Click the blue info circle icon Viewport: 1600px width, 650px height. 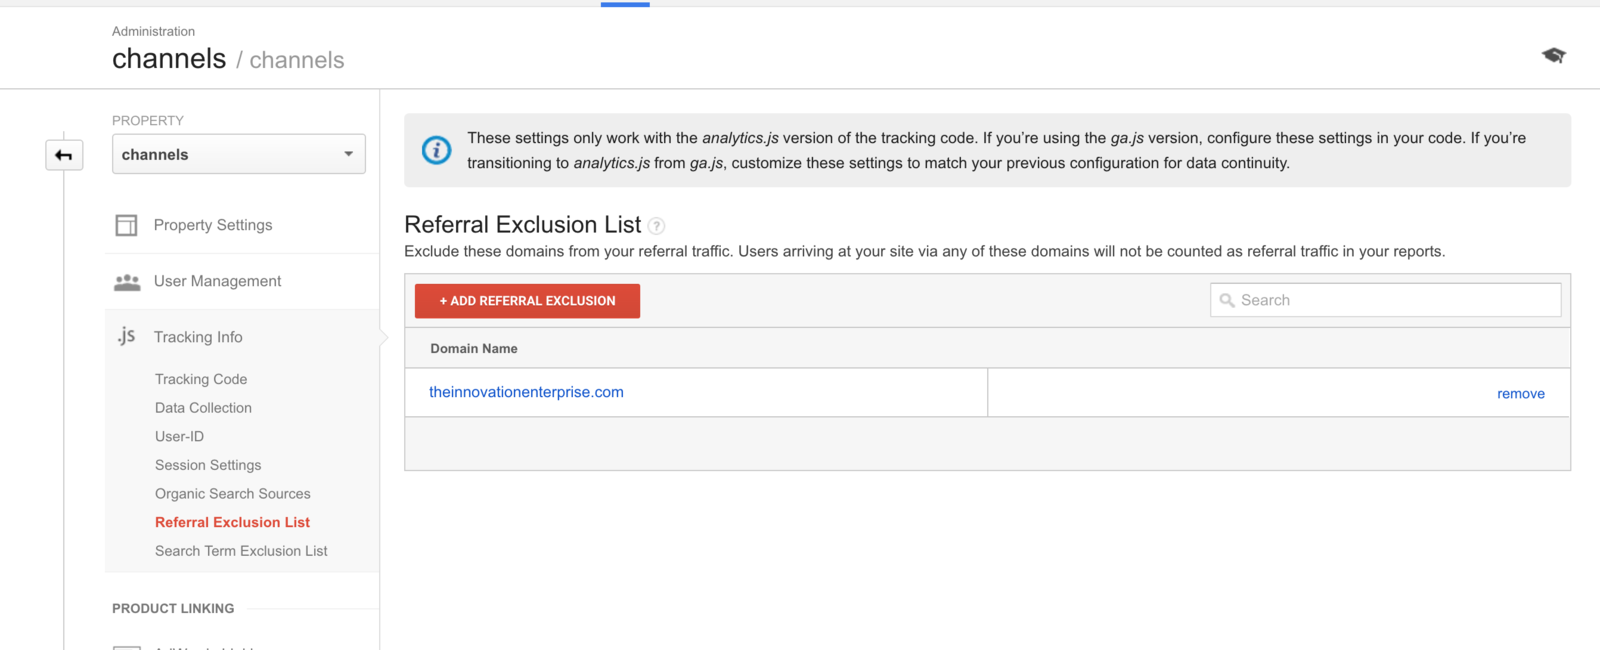click(x=436, y=150)
